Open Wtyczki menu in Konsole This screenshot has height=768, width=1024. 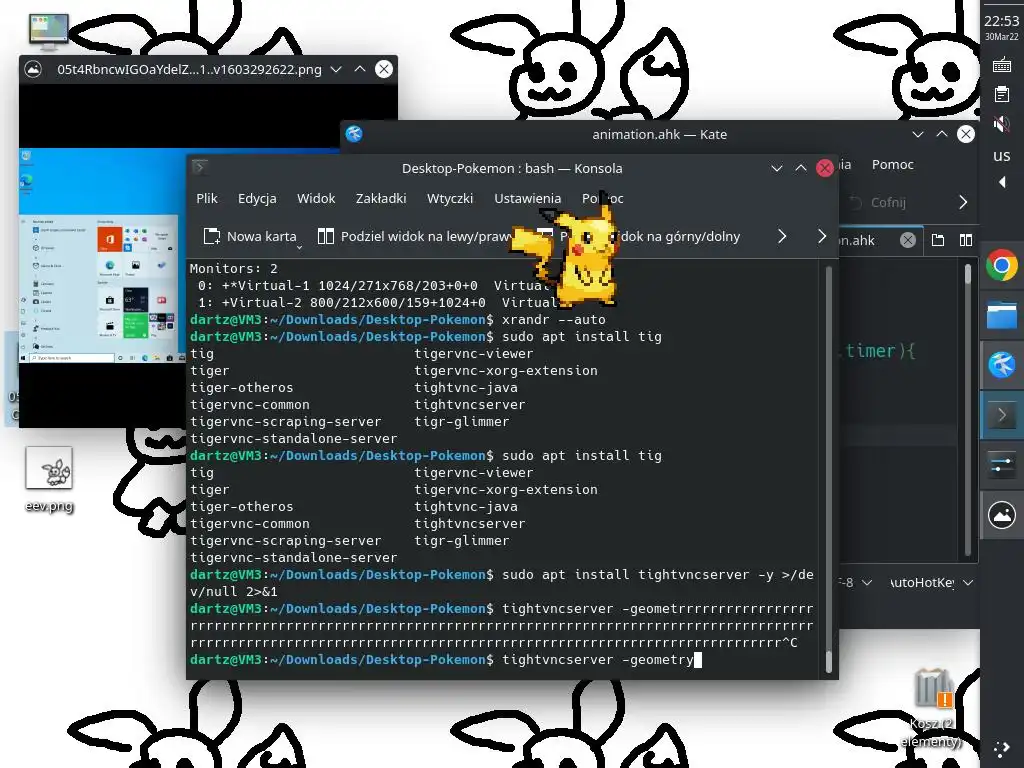click(x=450, y=199)
